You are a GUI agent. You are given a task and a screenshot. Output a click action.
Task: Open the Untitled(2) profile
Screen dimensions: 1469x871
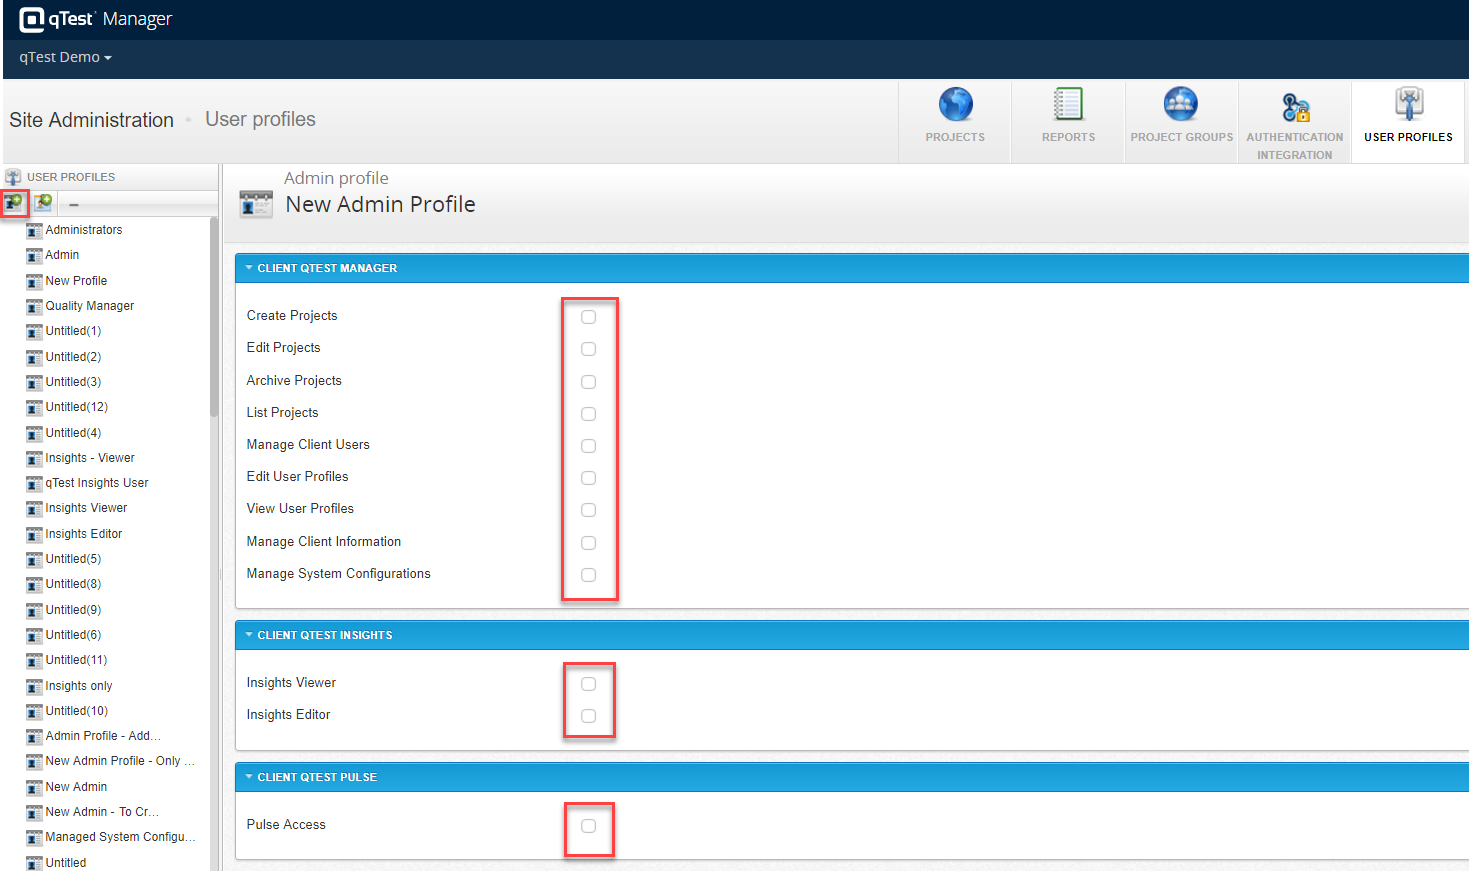tap(73, 357)
